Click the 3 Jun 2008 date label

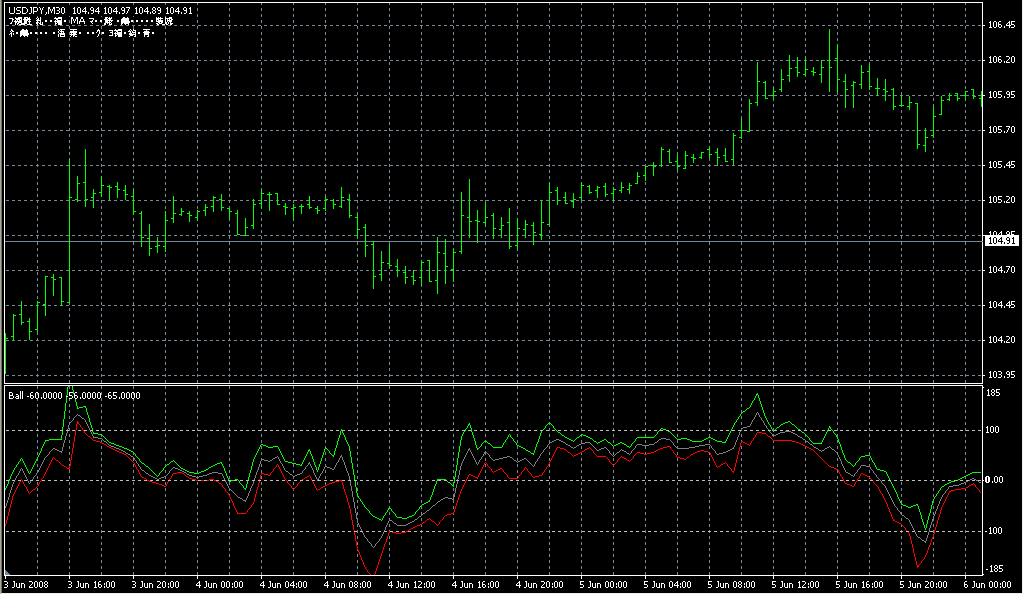click(27, 585)
